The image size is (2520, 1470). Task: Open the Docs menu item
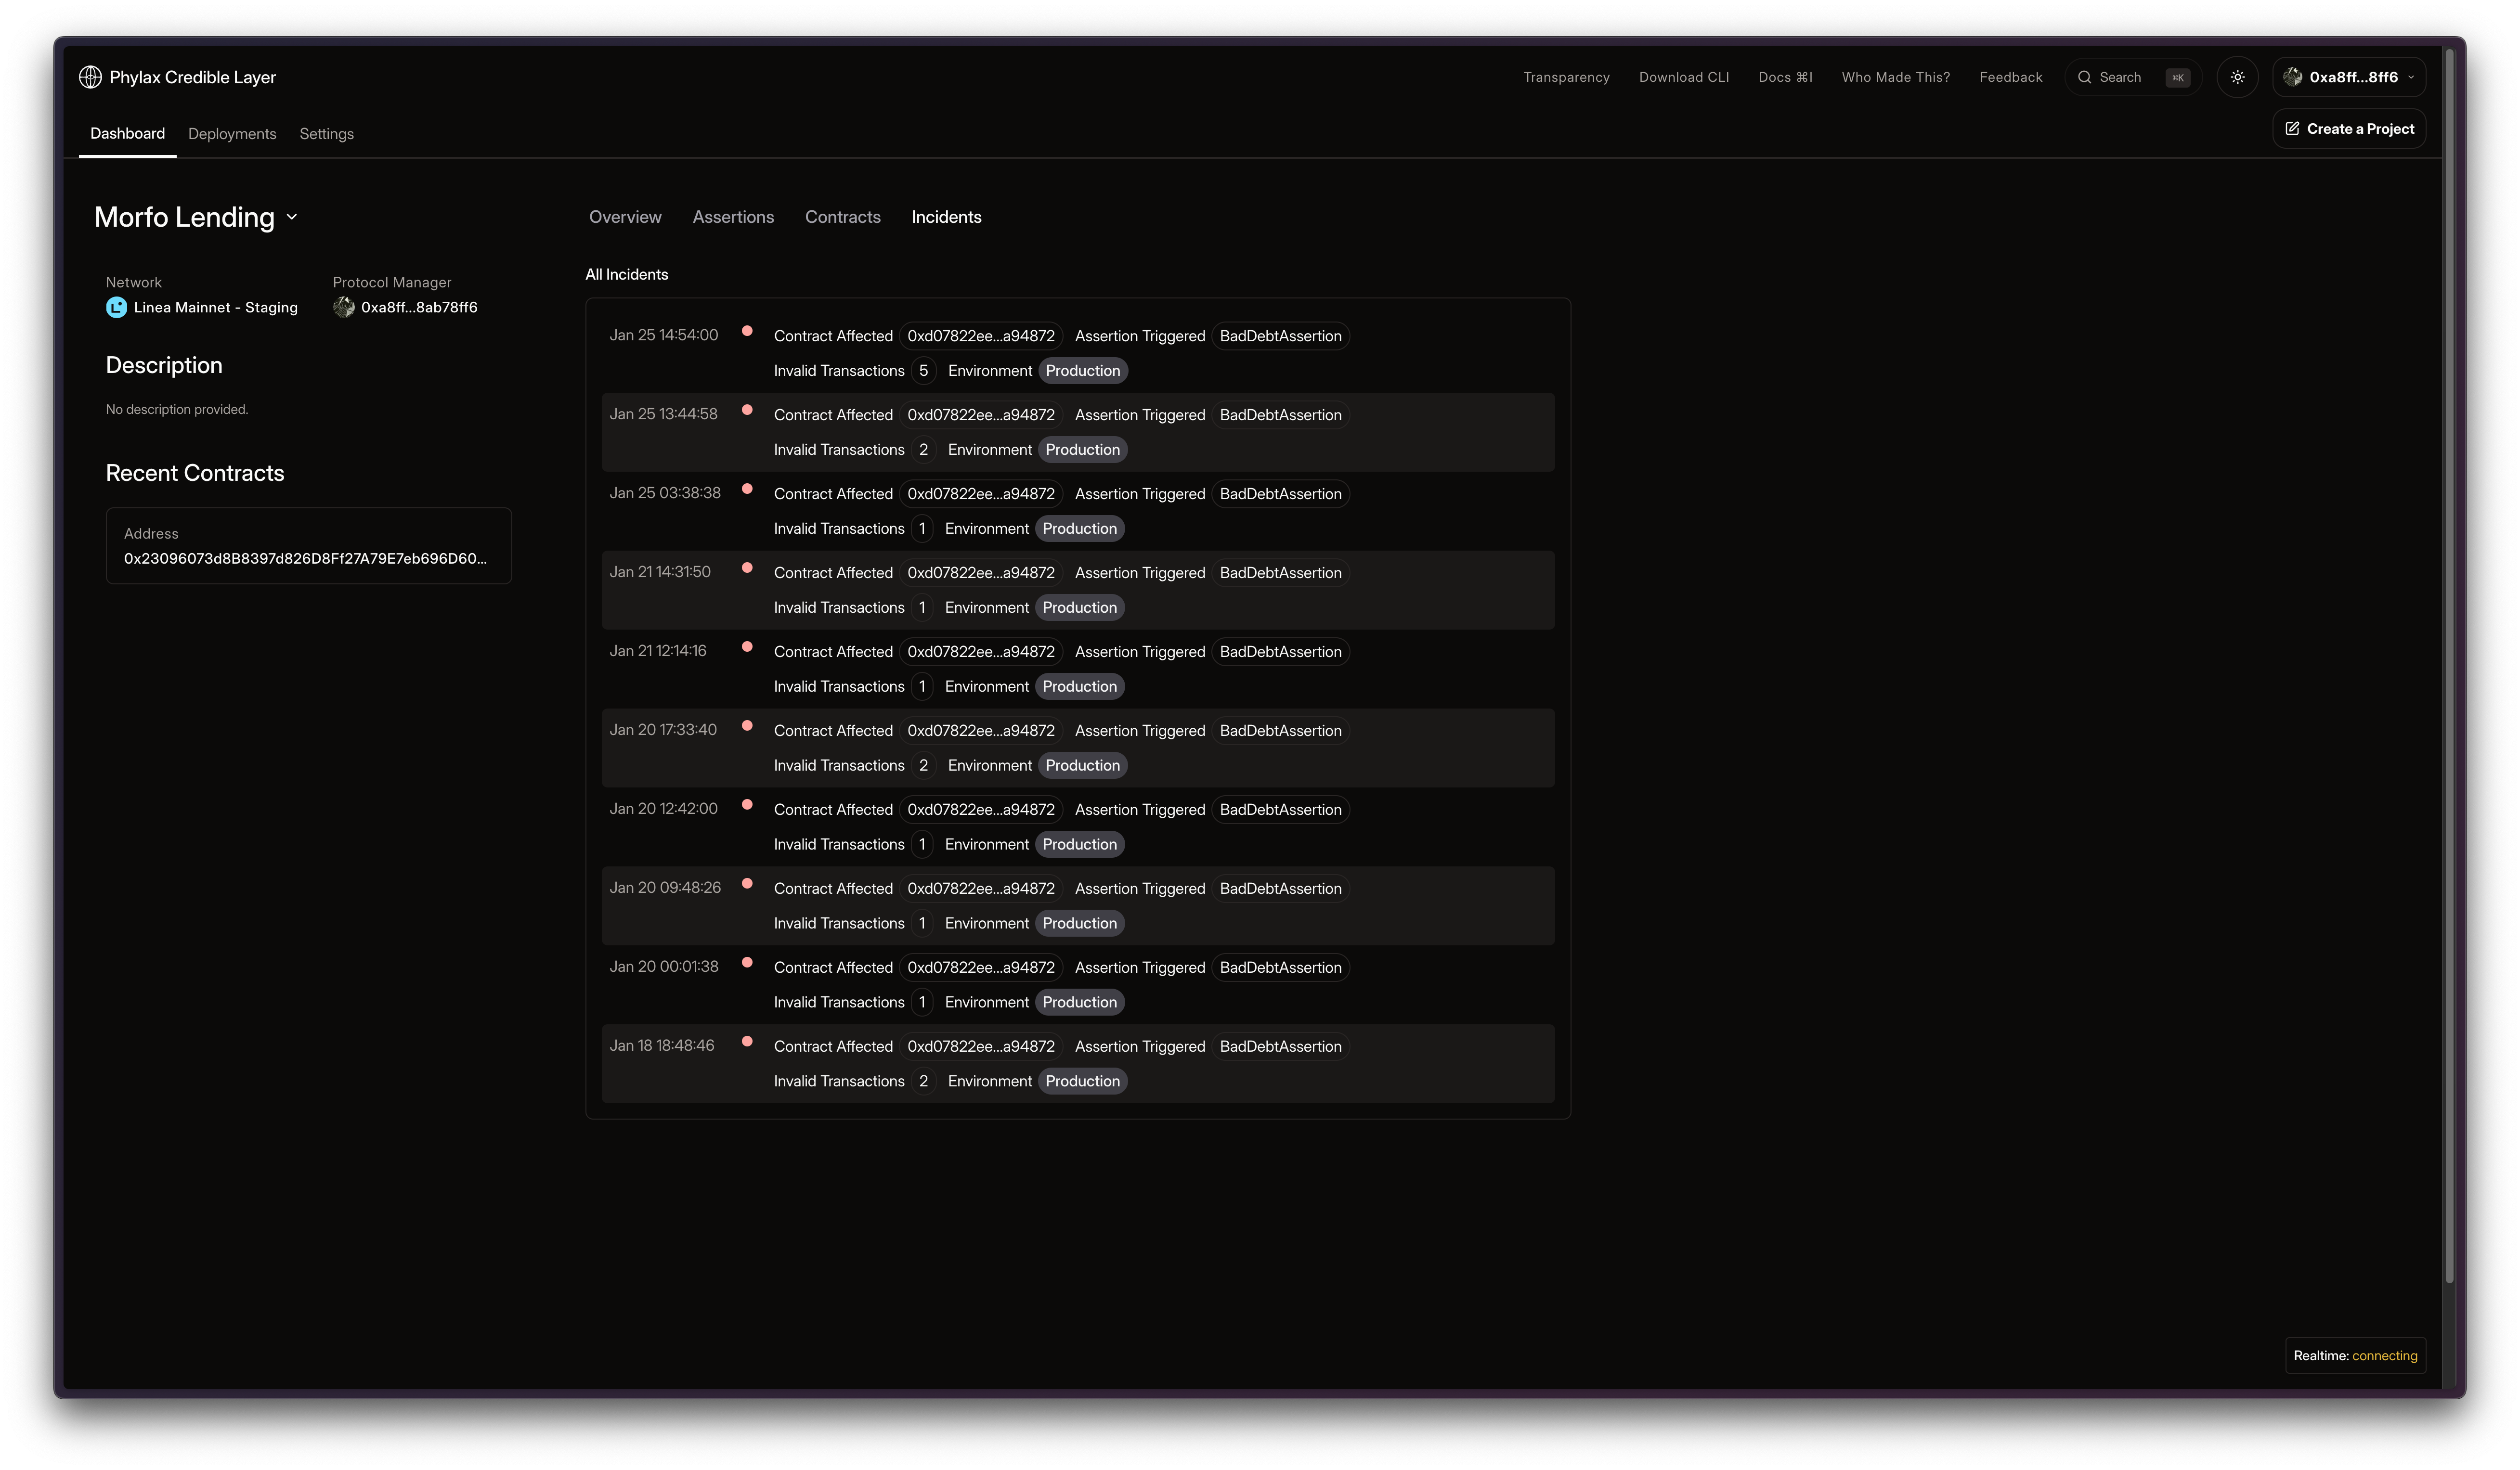1786,77
